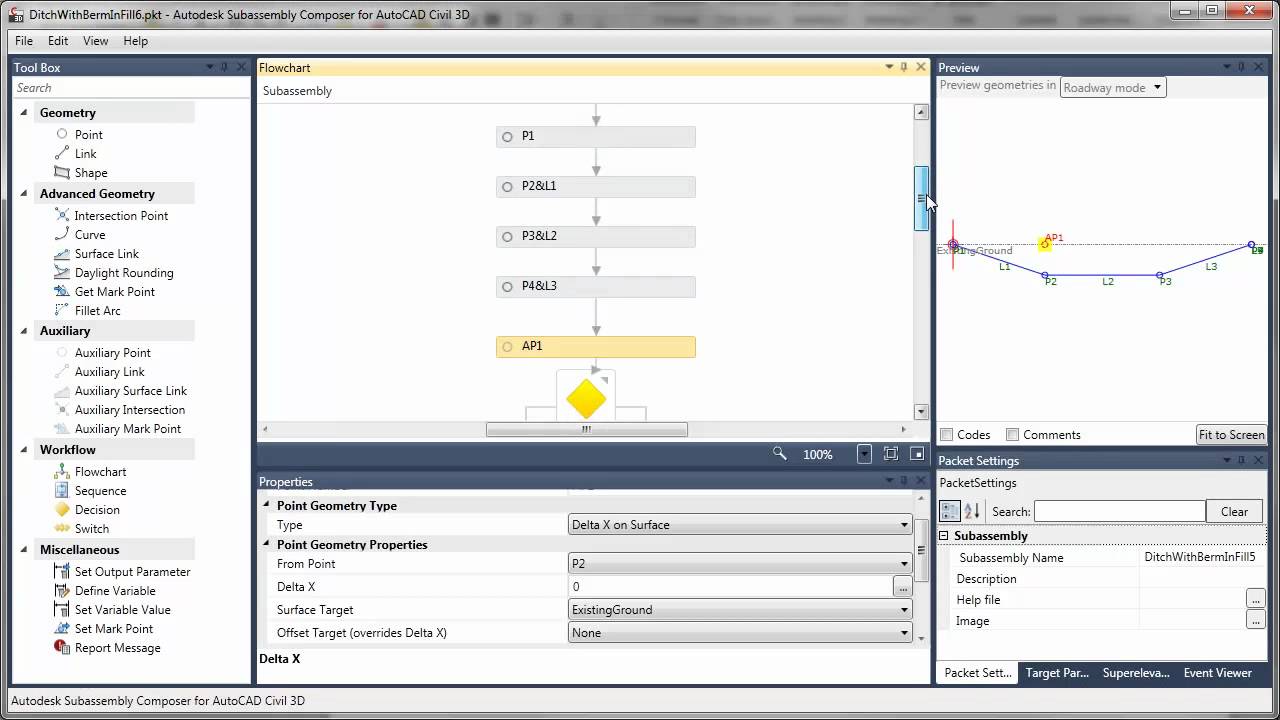
Task: Open the flowchart zoom percentage dropdown
Action: 864,454
